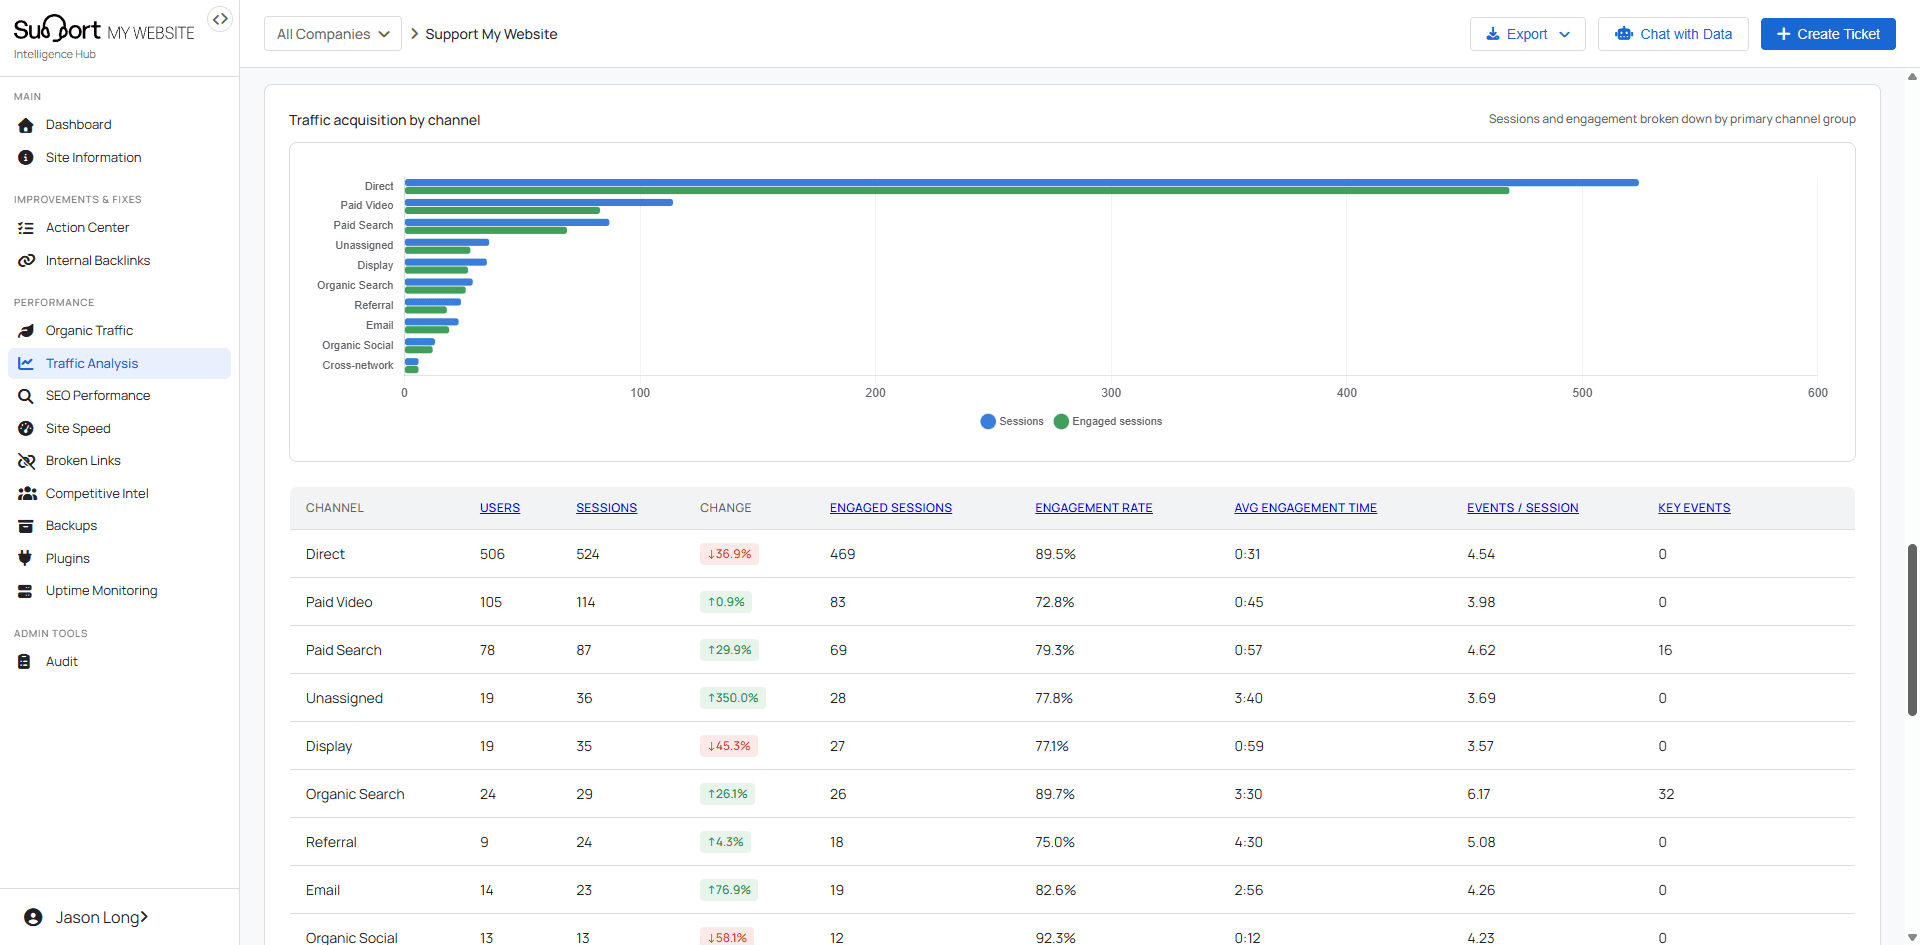This screenshot has width=1920, height=945.
Task: Click the Paid Video sessions bar
Action: tap(539, 202)
